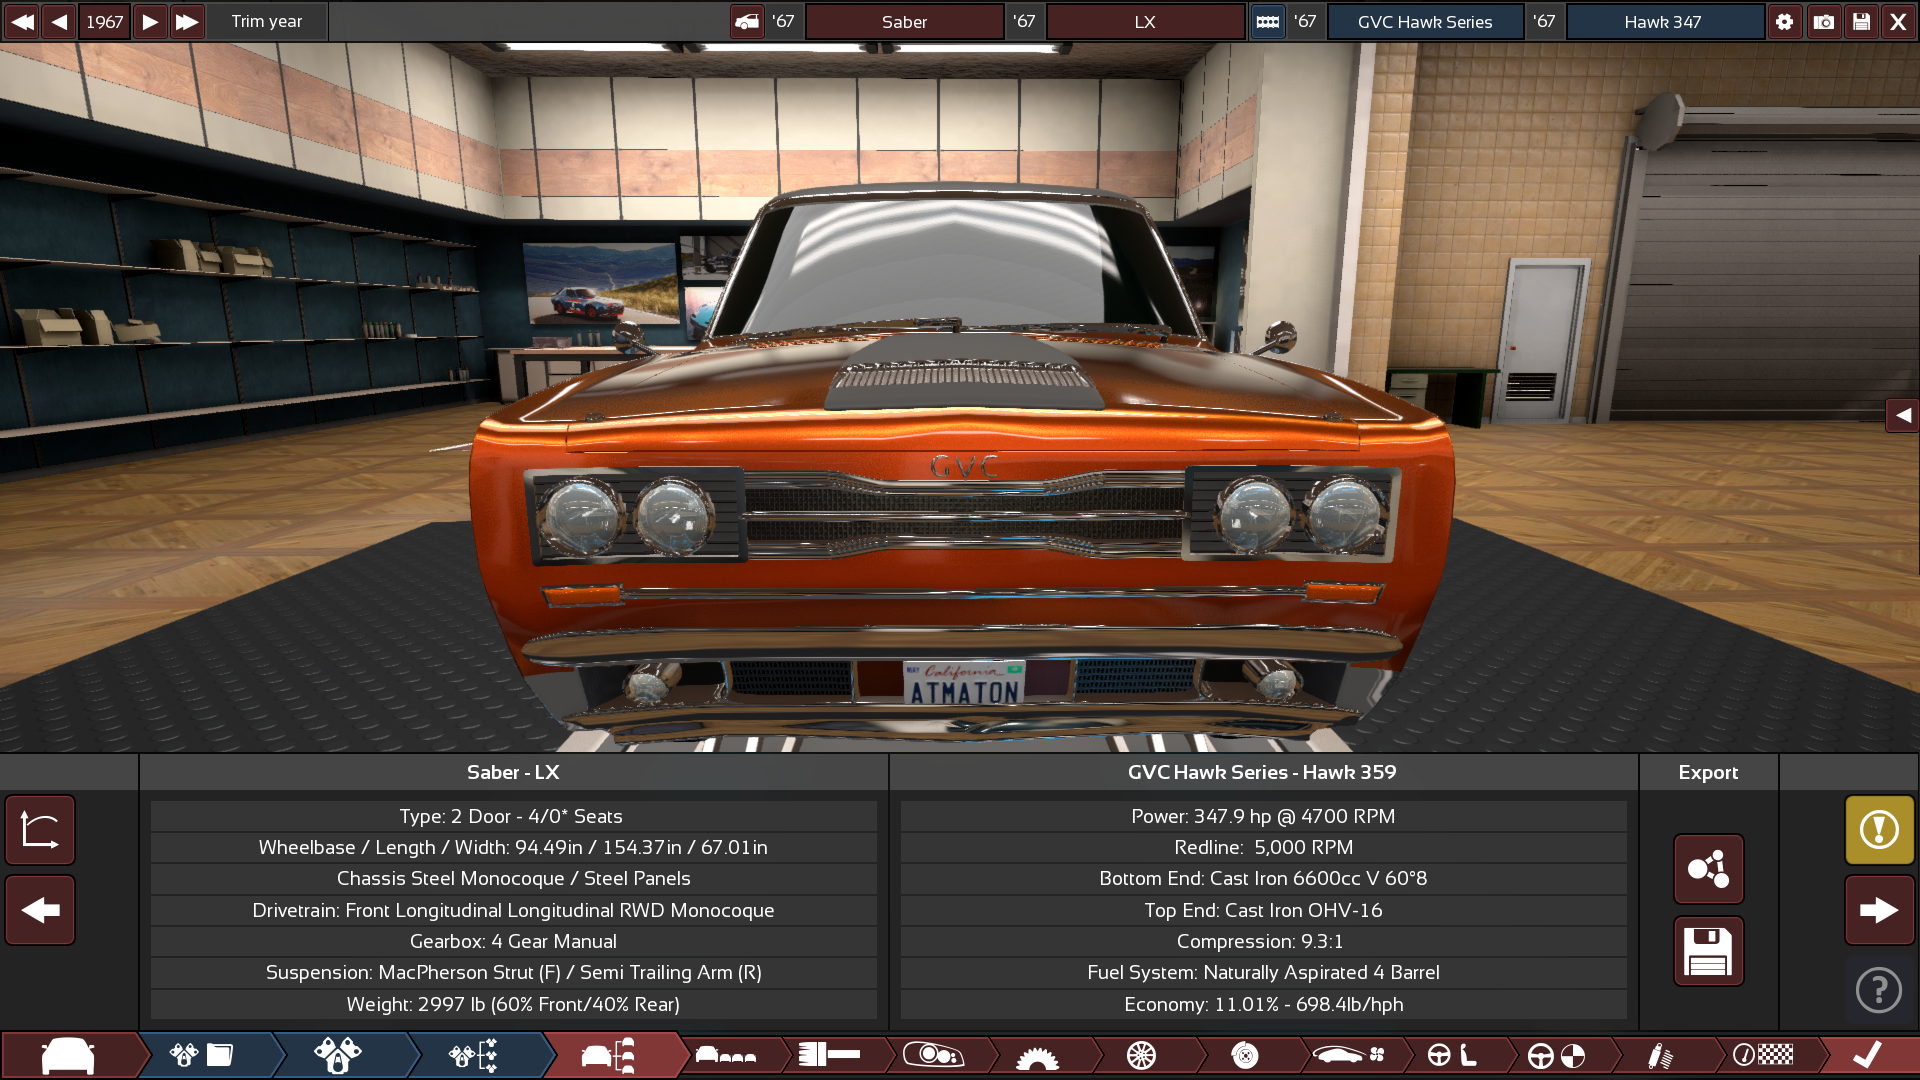Viewport: 1920px width, 1080px height.
Task: Open the driving aids and safety step
Action: click(1557, 1055)
